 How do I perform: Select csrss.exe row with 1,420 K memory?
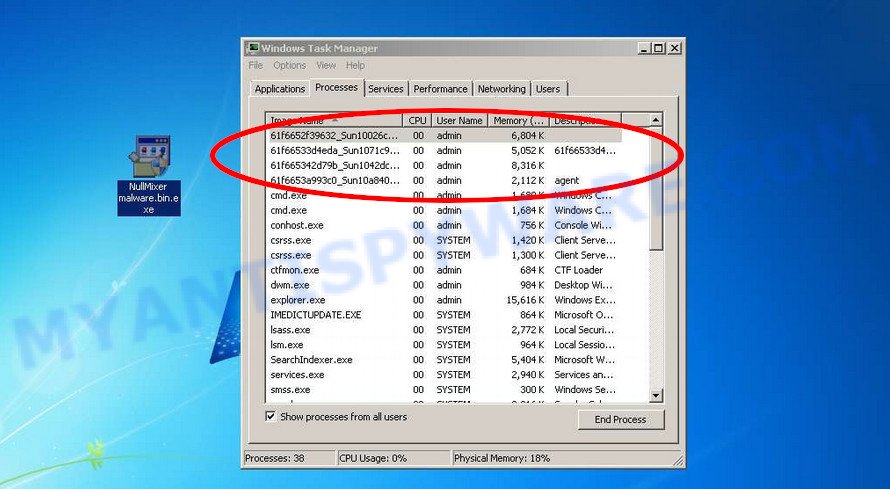coord(446,240)
